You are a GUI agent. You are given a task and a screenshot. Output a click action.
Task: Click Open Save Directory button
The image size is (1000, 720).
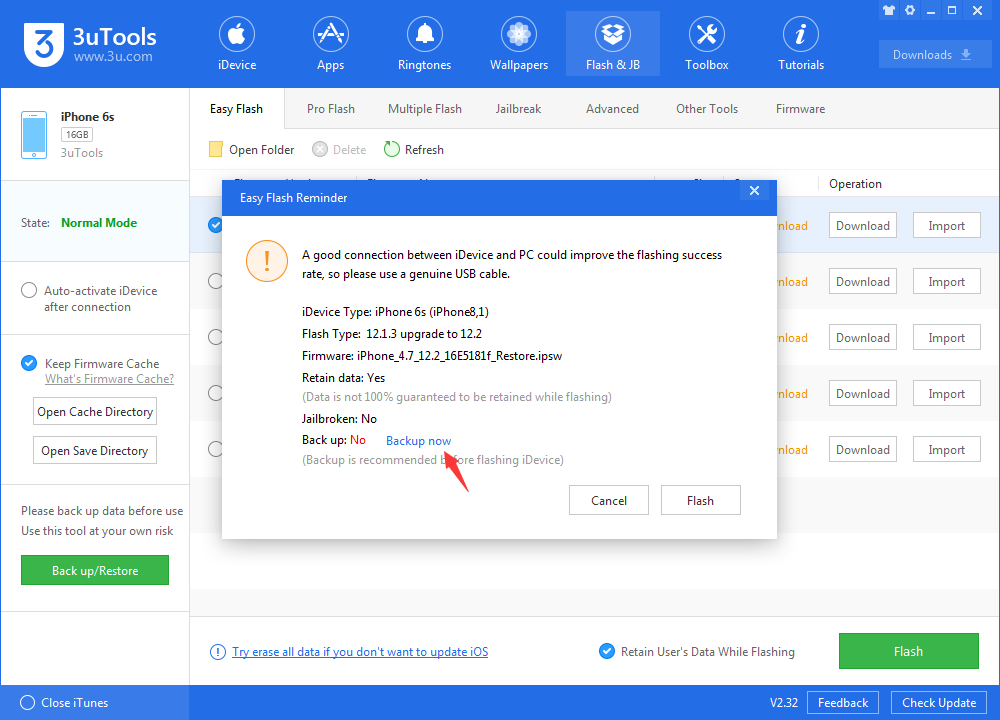point(95,450)
